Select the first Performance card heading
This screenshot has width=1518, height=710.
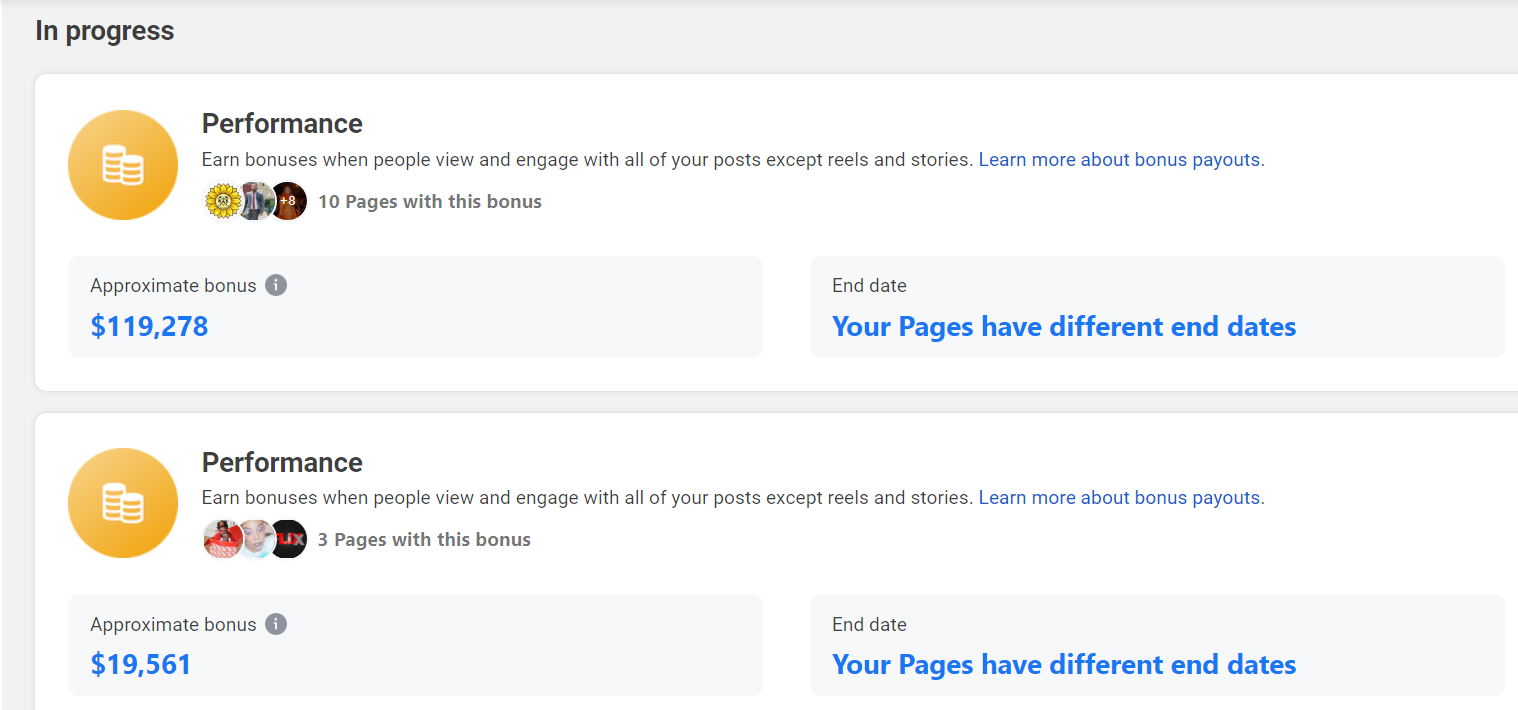click(x=282, y=124)
